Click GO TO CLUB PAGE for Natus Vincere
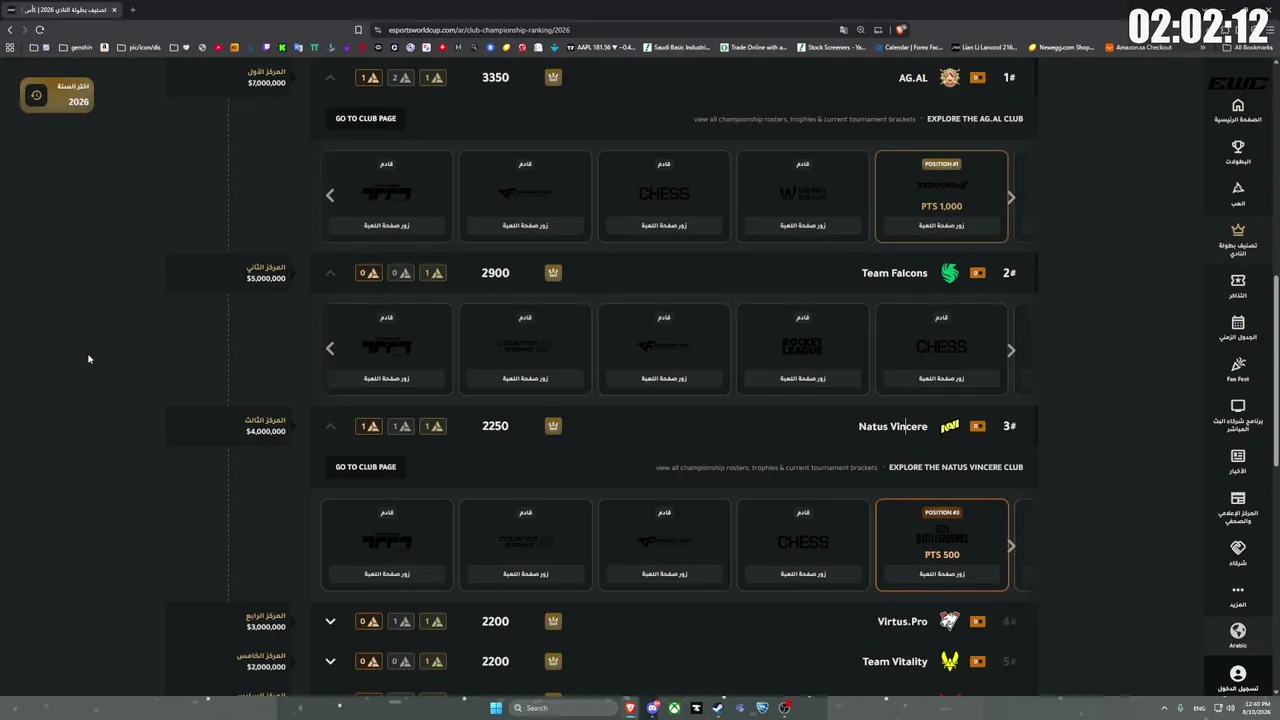The height and width of the screenshot is (720, 1280). pos(366,467)
